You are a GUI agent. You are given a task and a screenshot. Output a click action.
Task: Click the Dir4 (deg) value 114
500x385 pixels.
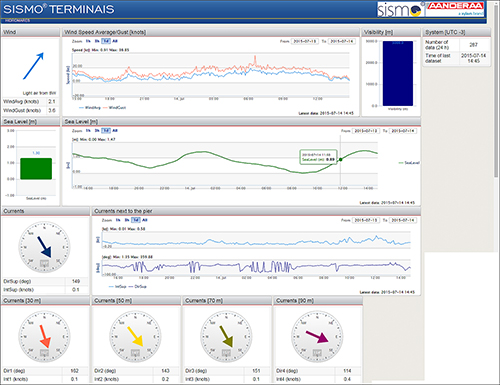tap(347, 371)
